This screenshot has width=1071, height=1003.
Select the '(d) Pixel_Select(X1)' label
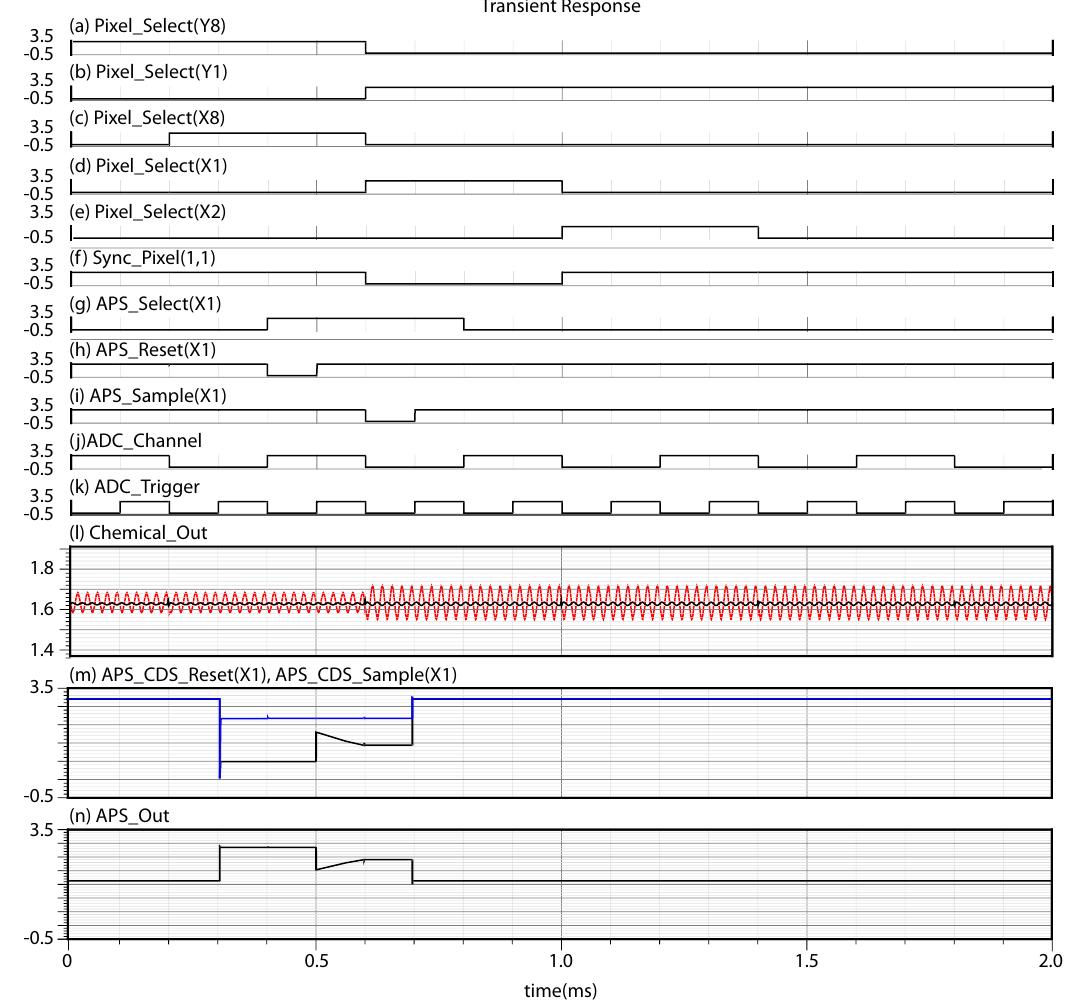click(x=148, y=166)
